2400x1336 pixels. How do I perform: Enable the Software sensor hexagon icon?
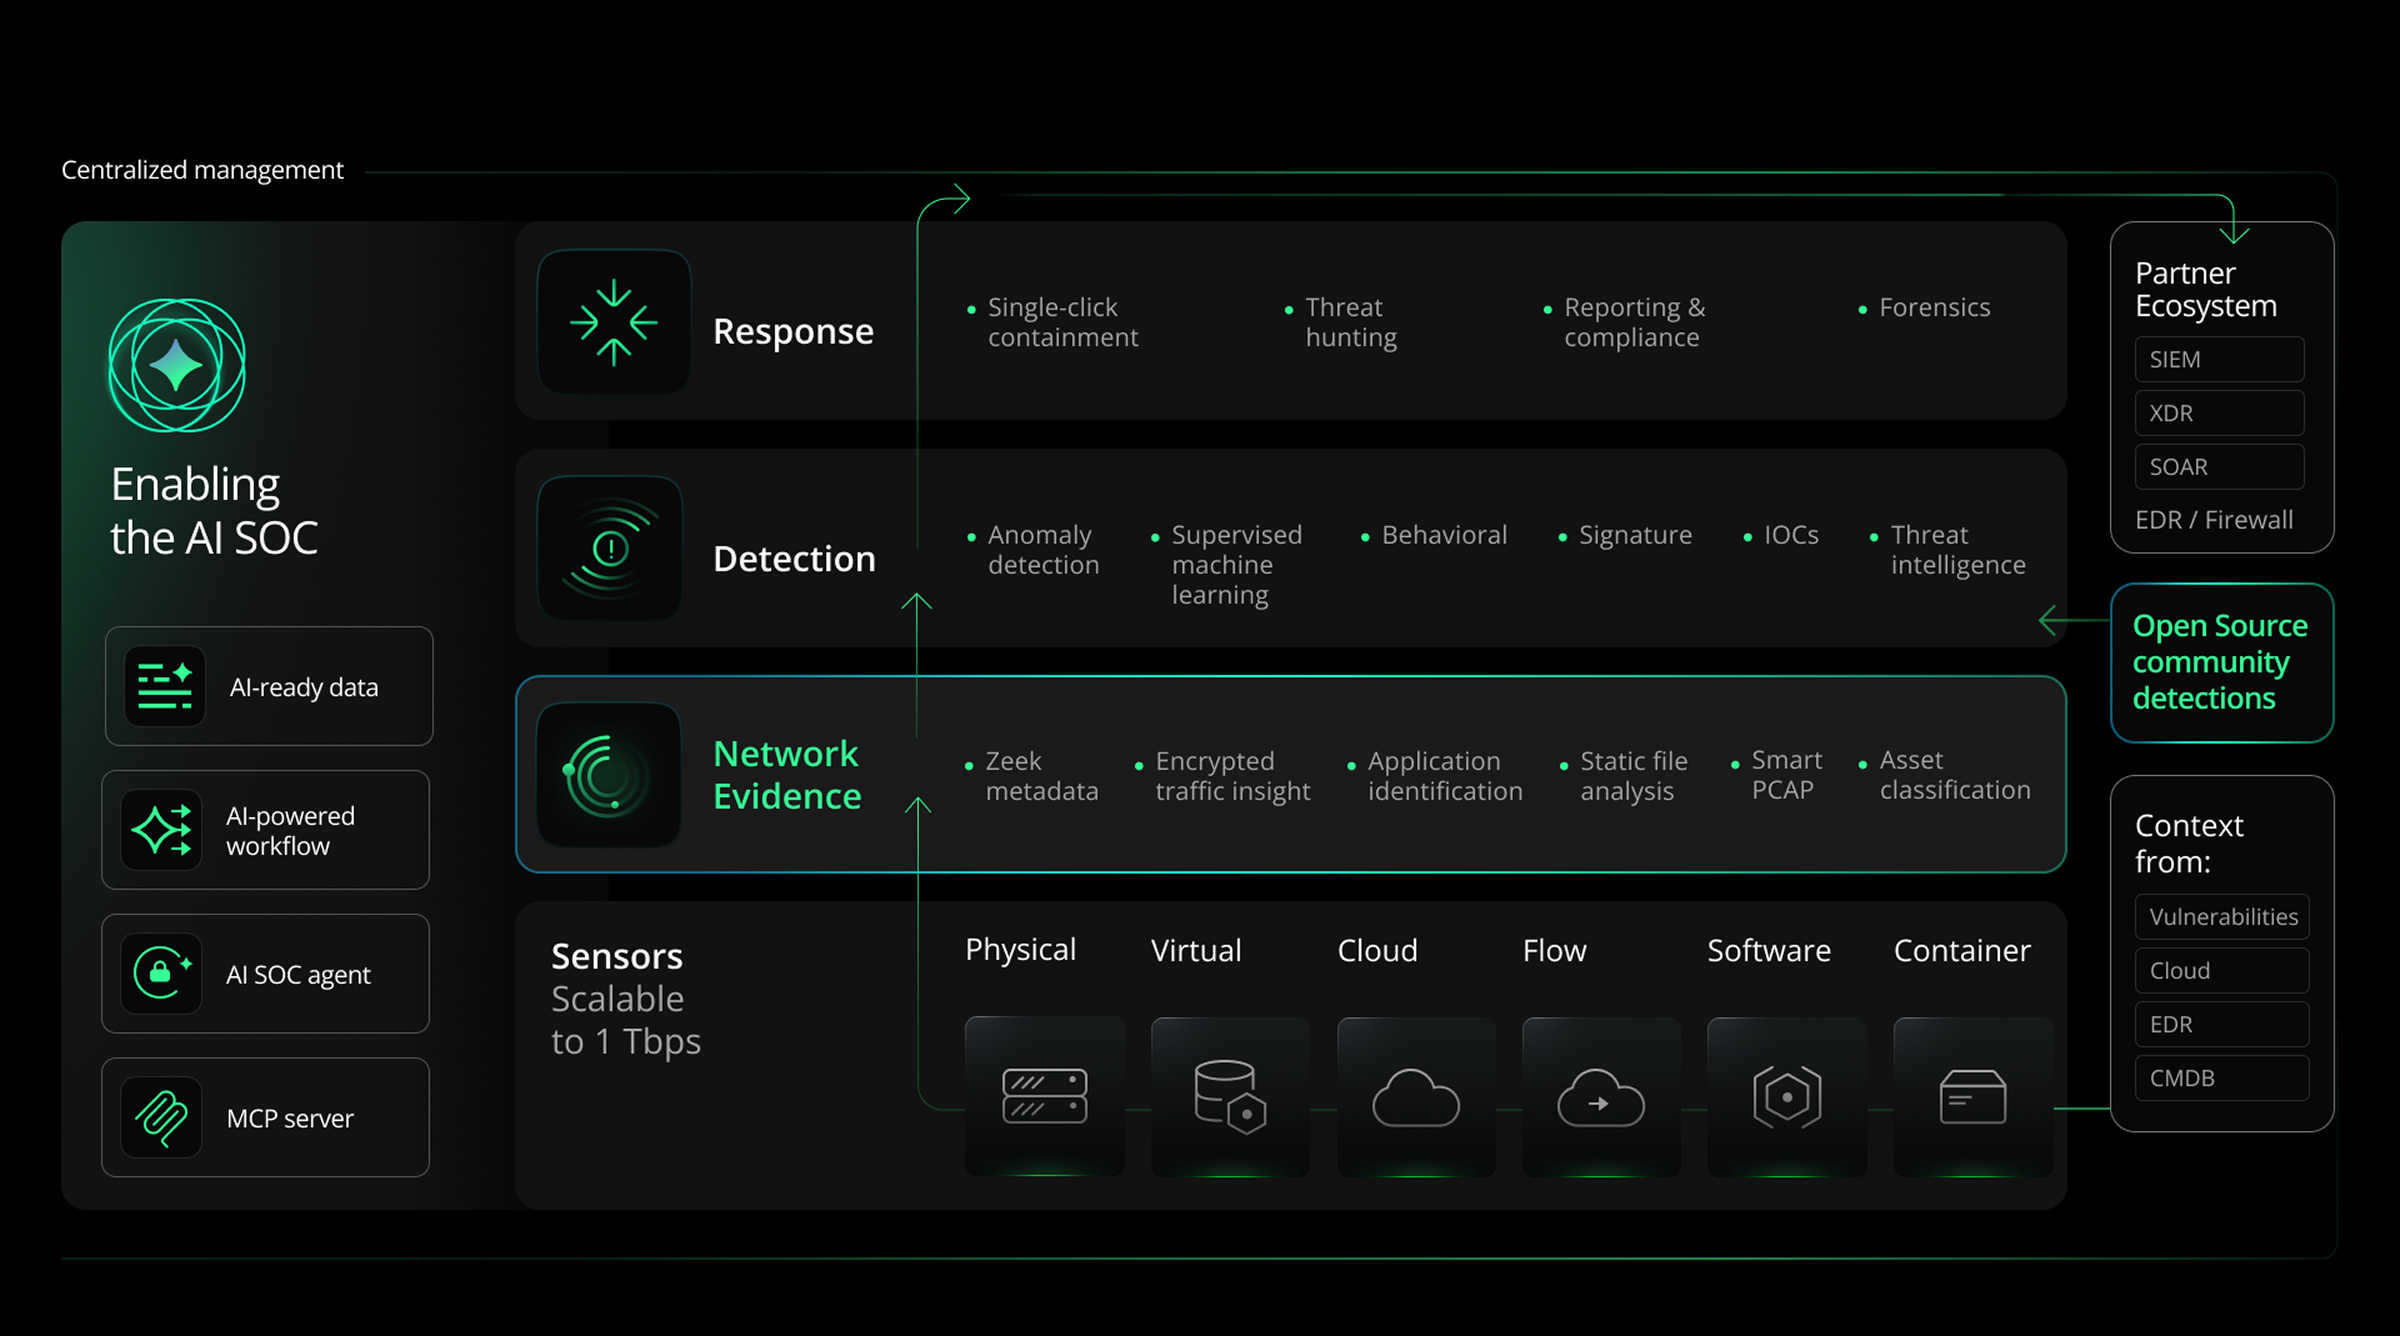tap(1786, 1095)
